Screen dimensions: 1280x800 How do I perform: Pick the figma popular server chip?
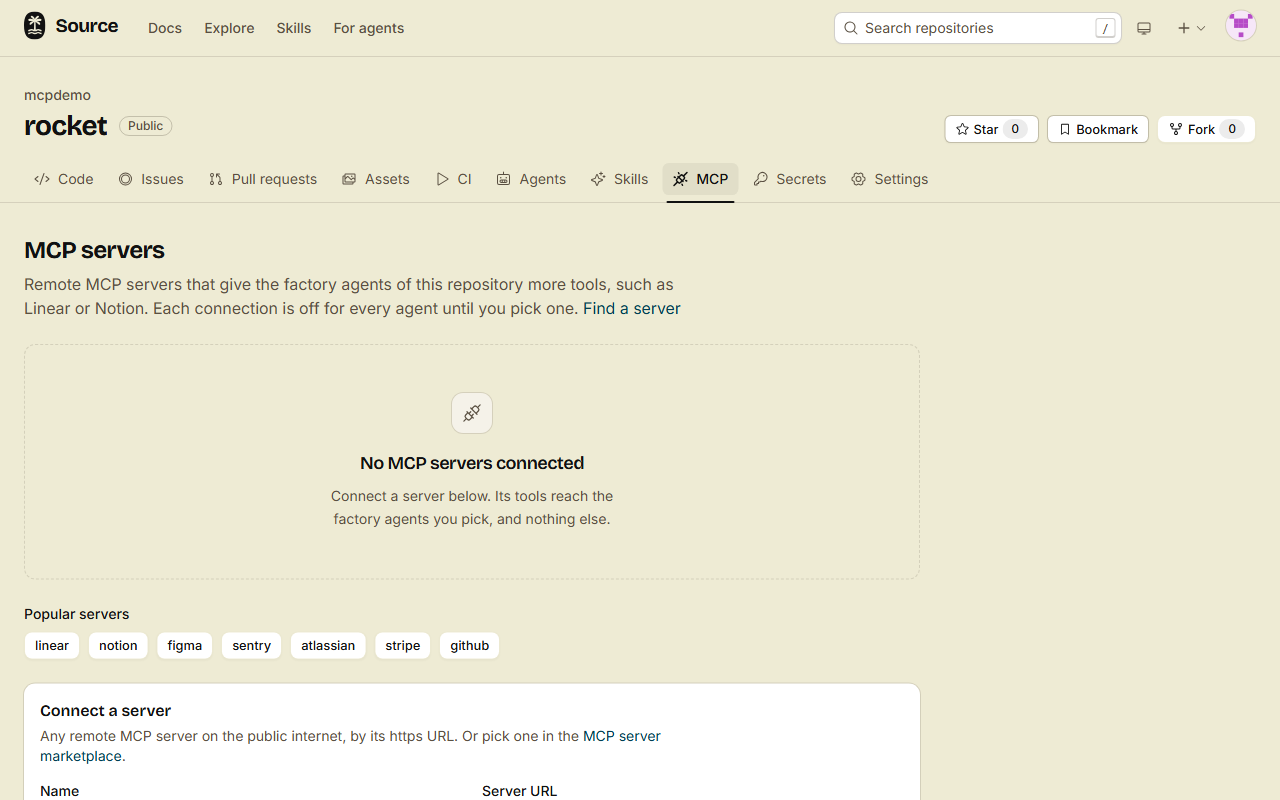pyautogui.click(x=185, y=646)
